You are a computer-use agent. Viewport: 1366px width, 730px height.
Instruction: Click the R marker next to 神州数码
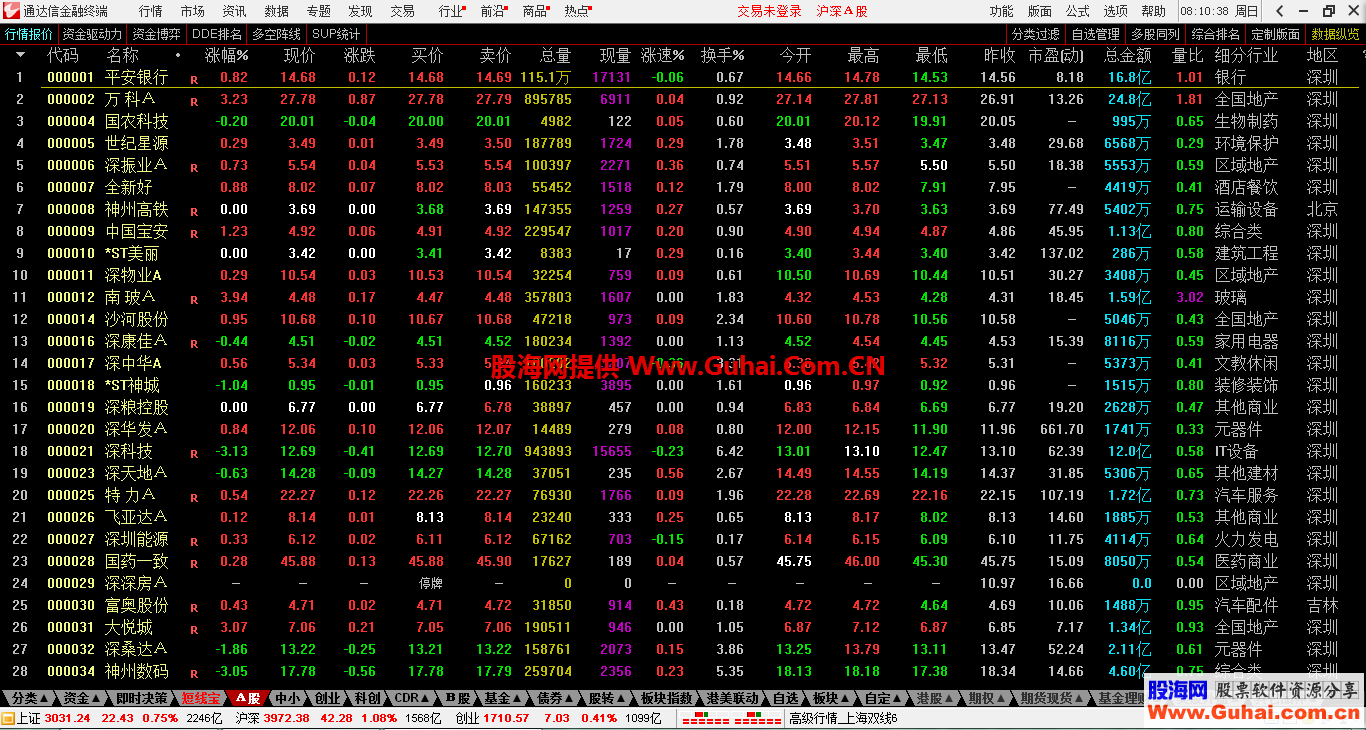[194, 673]
